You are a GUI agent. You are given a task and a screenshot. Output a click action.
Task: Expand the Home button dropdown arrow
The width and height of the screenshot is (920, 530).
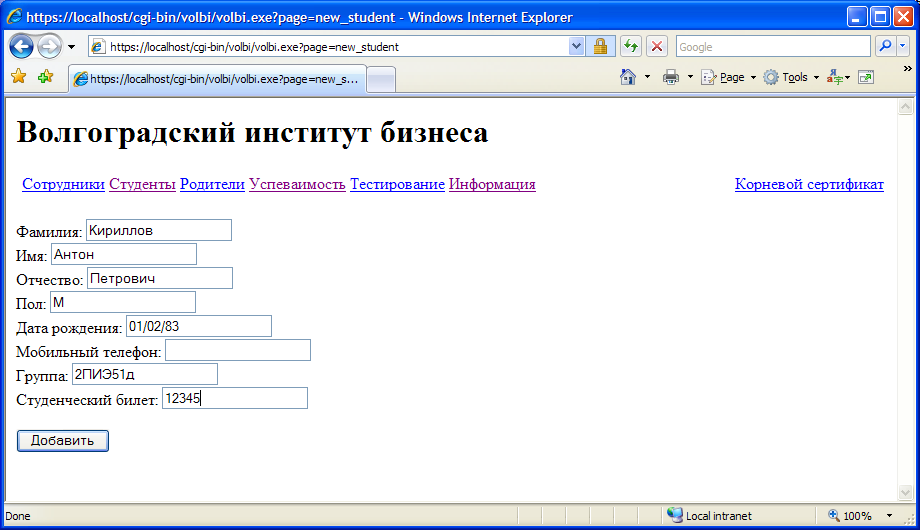647,77
